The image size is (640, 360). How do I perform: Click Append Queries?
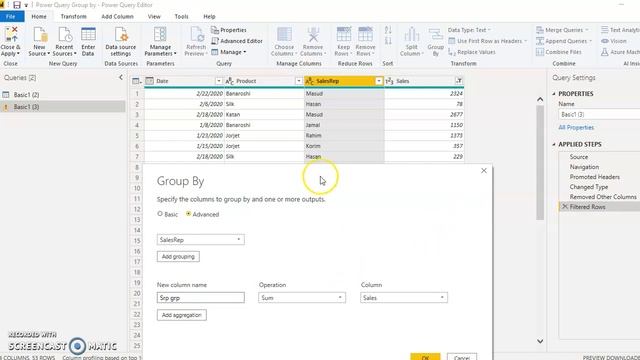[564, 41]
